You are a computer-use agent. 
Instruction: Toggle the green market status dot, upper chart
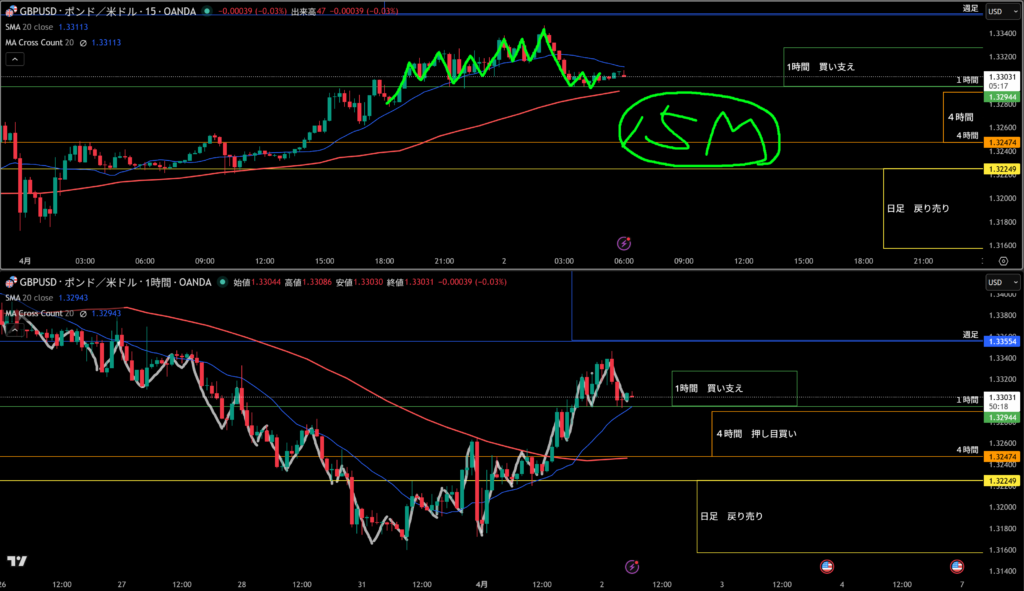pos(206,11)
